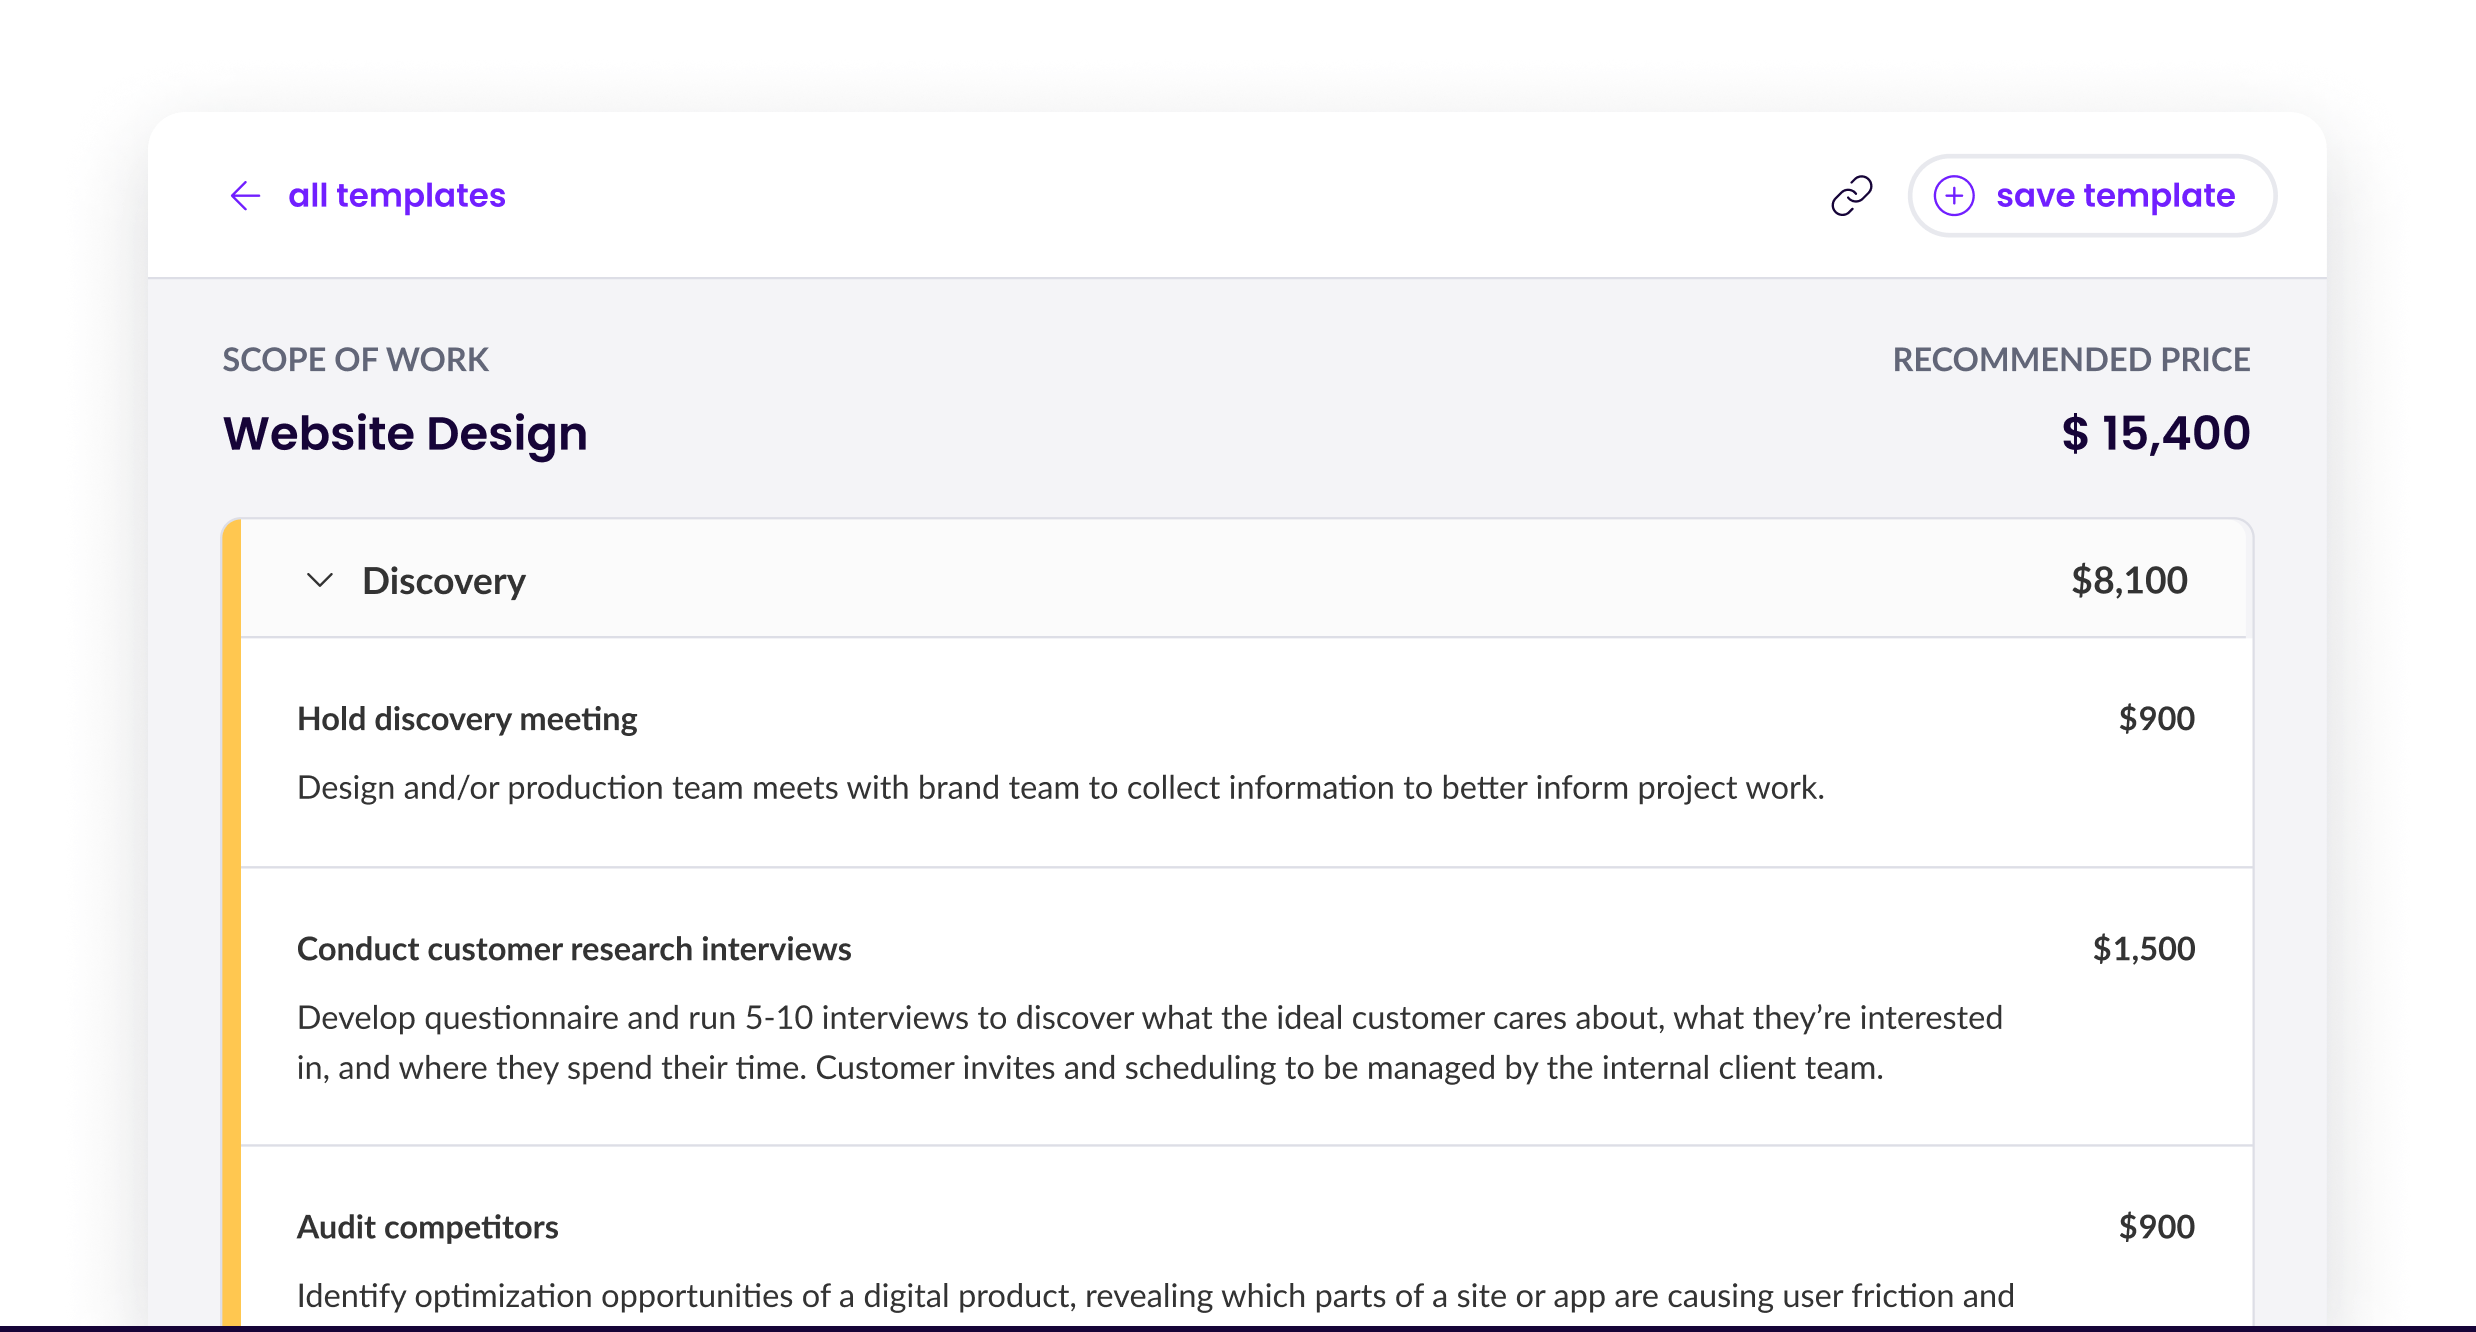
Task: Click the plus circle icon
Action: 1954,196
